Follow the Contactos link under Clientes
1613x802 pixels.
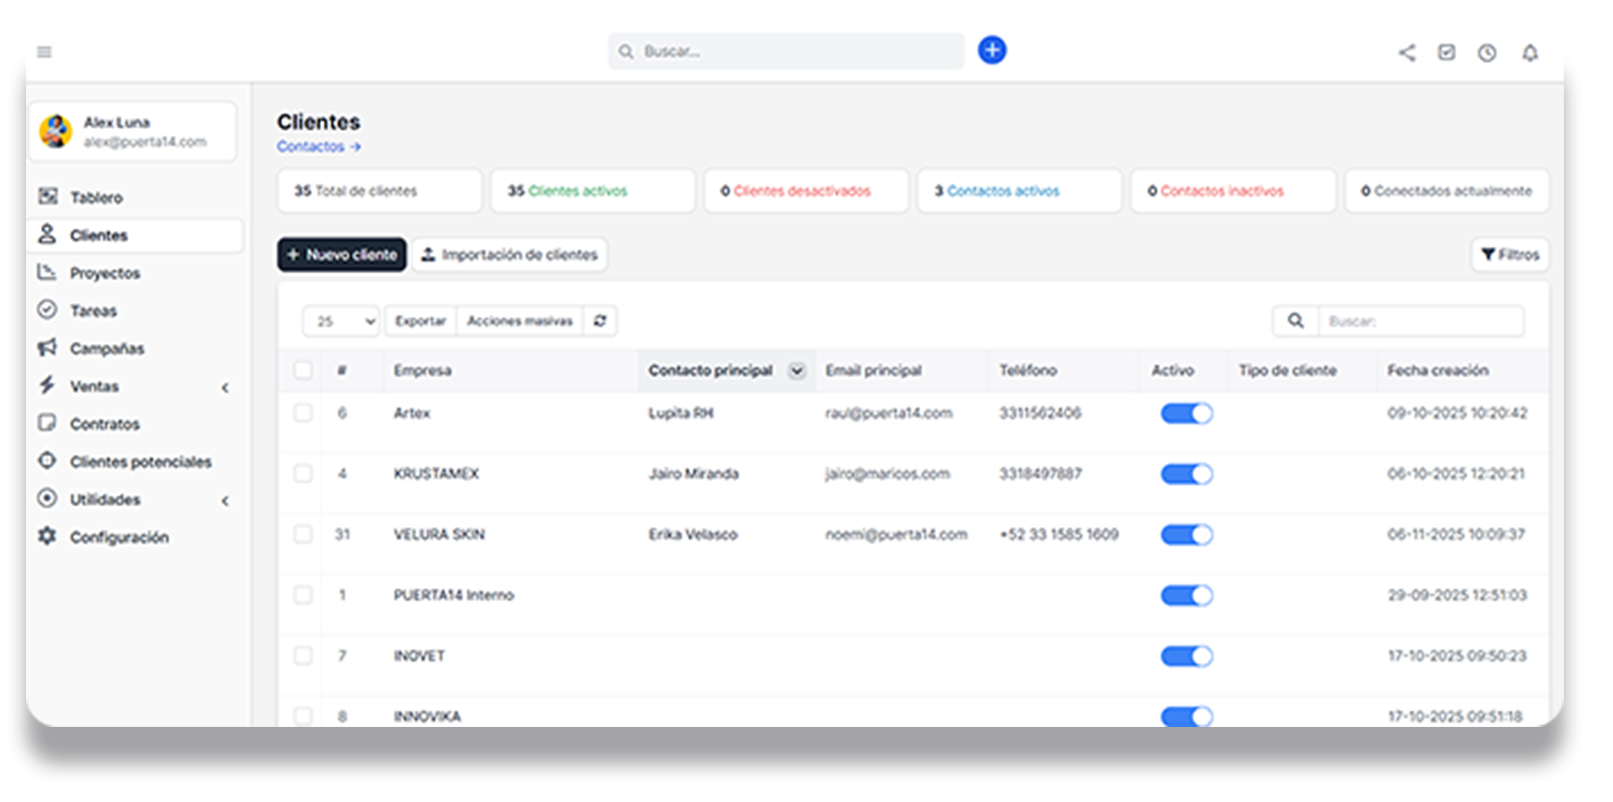click(318, 147)
